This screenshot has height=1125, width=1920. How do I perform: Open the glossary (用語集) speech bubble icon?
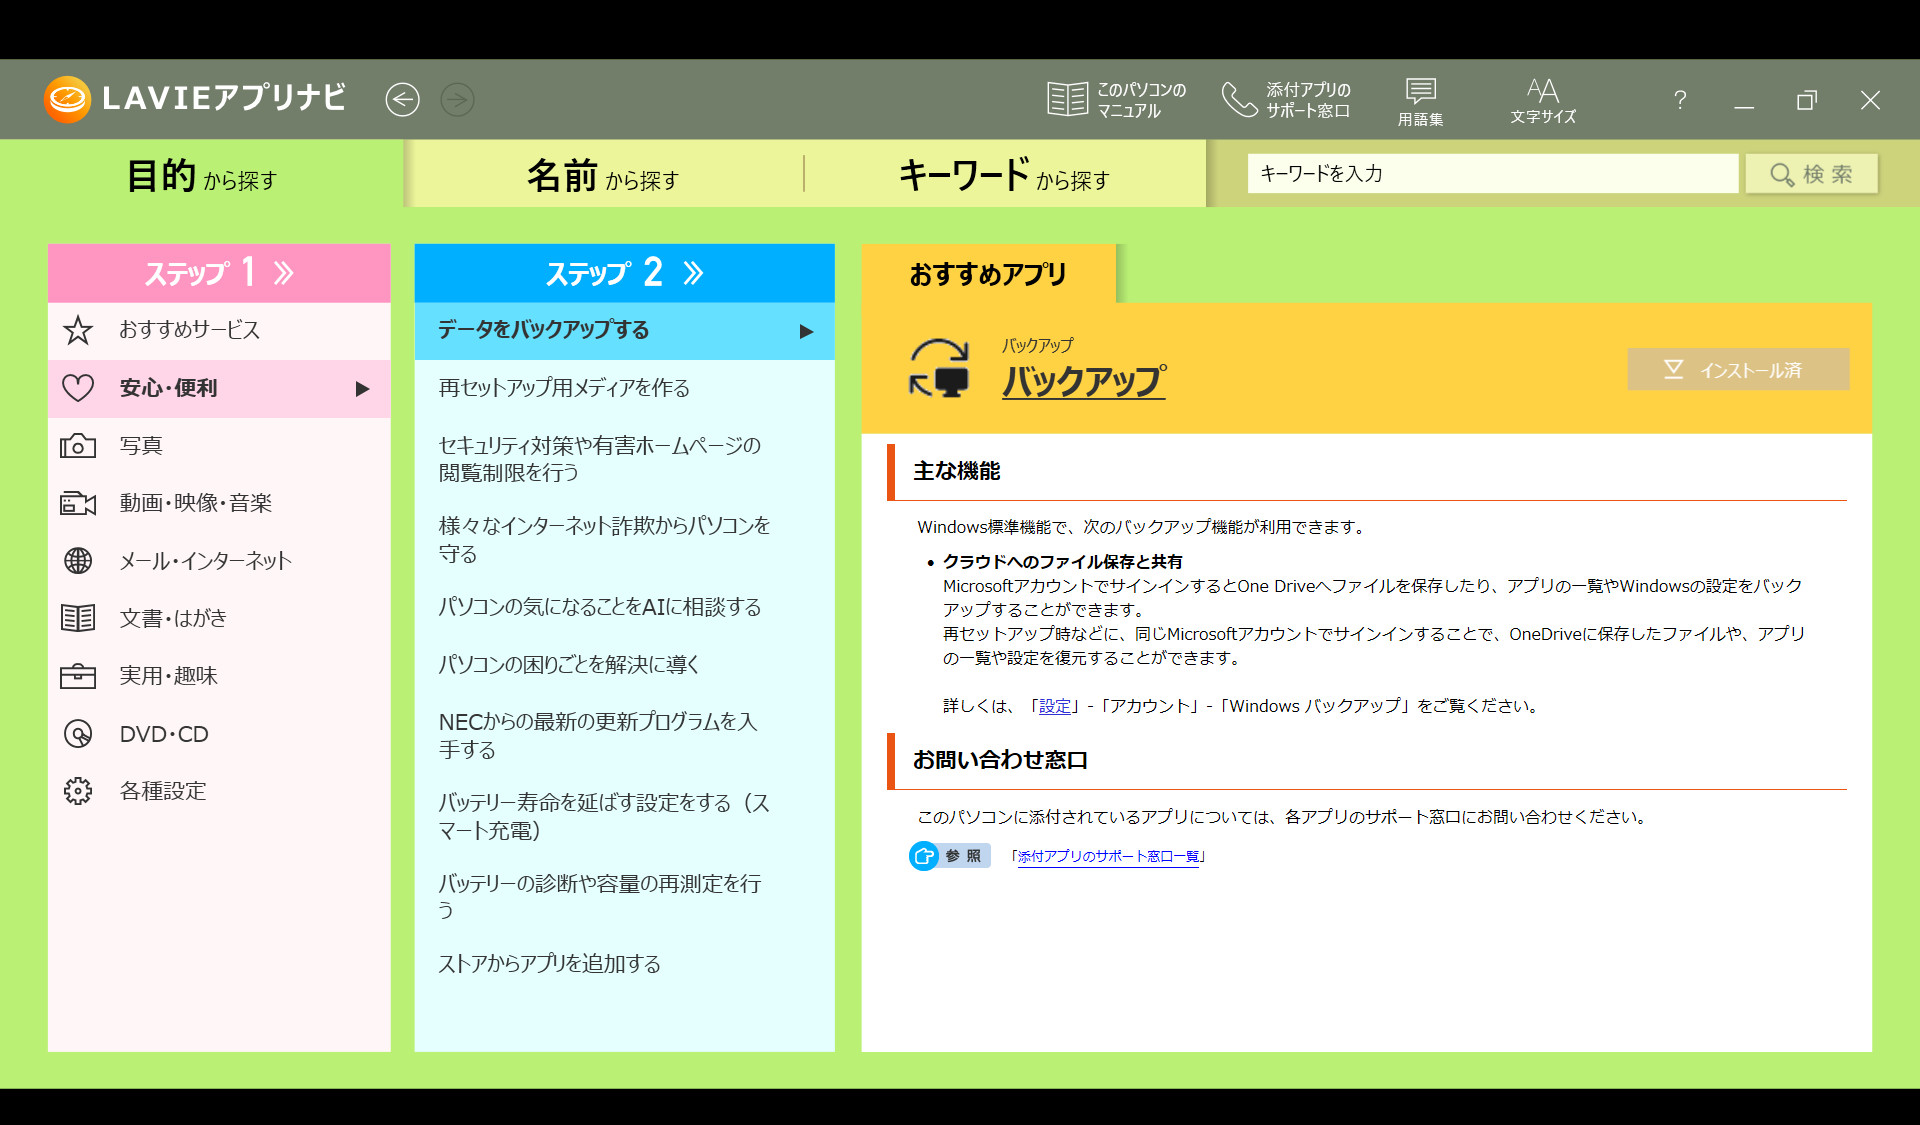1420,93
